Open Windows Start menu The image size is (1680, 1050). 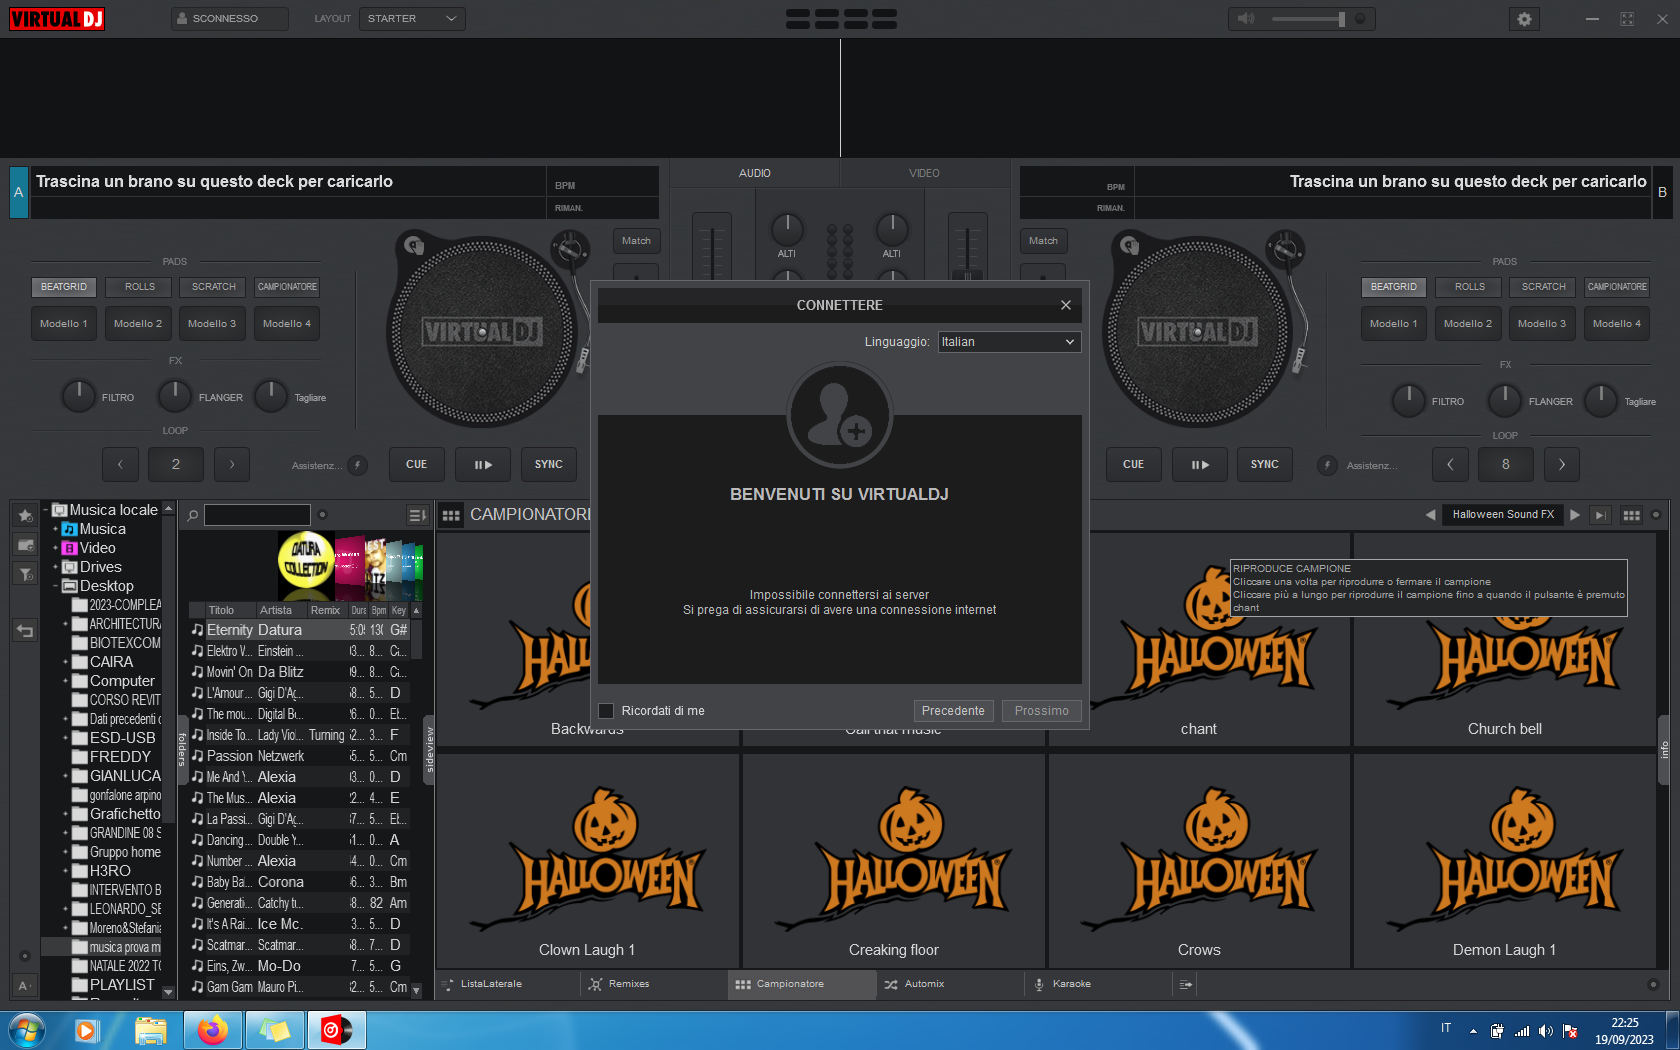pyautogui.click(x=27, y=1030)
